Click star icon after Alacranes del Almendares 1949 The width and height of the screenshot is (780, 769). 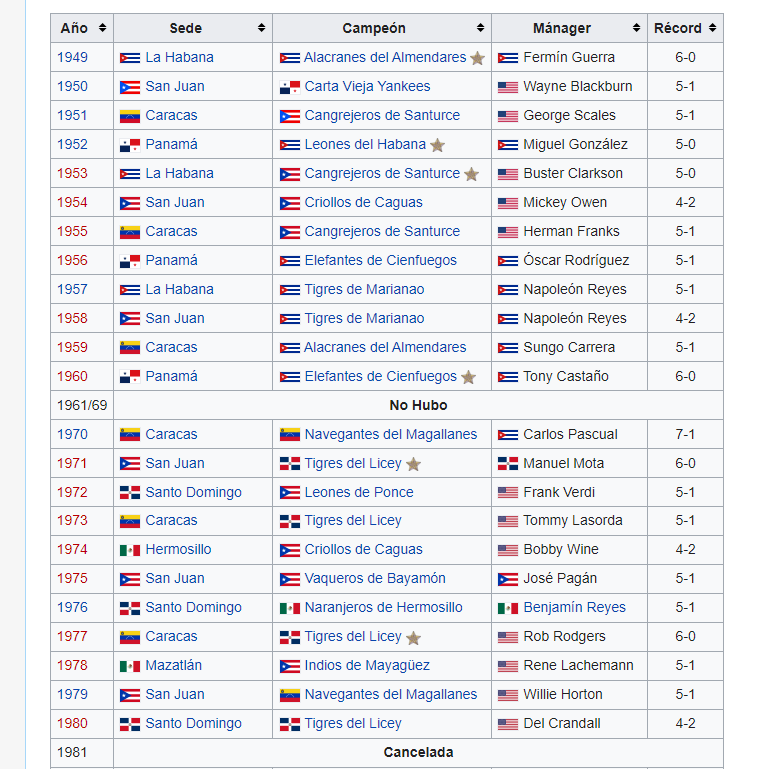[478, 58]
